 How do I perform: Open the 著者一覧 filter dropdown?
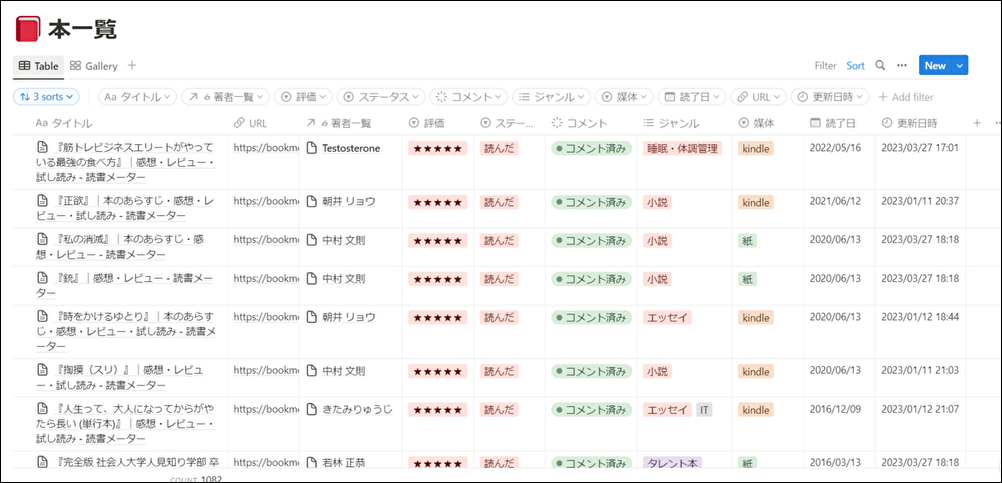coord(226,96)
